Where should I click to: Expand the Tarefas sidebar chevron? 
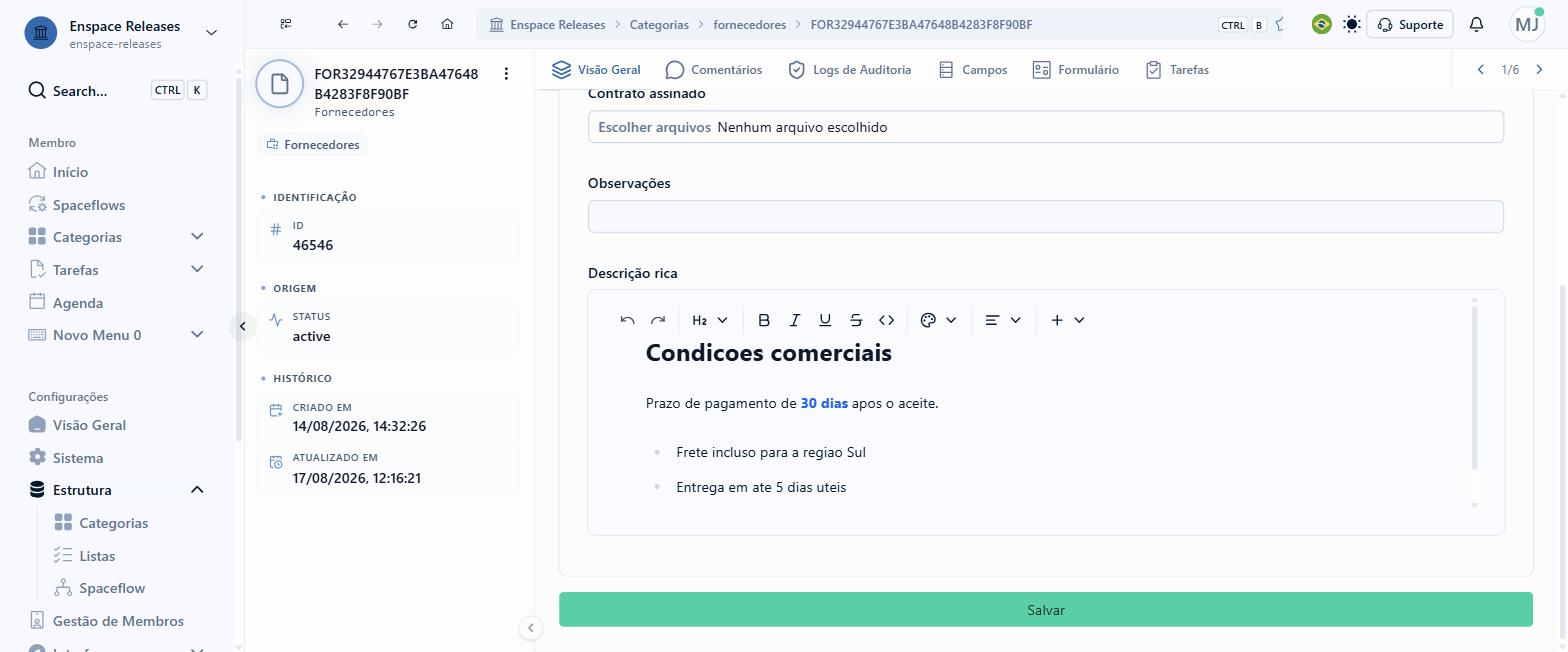197,270
